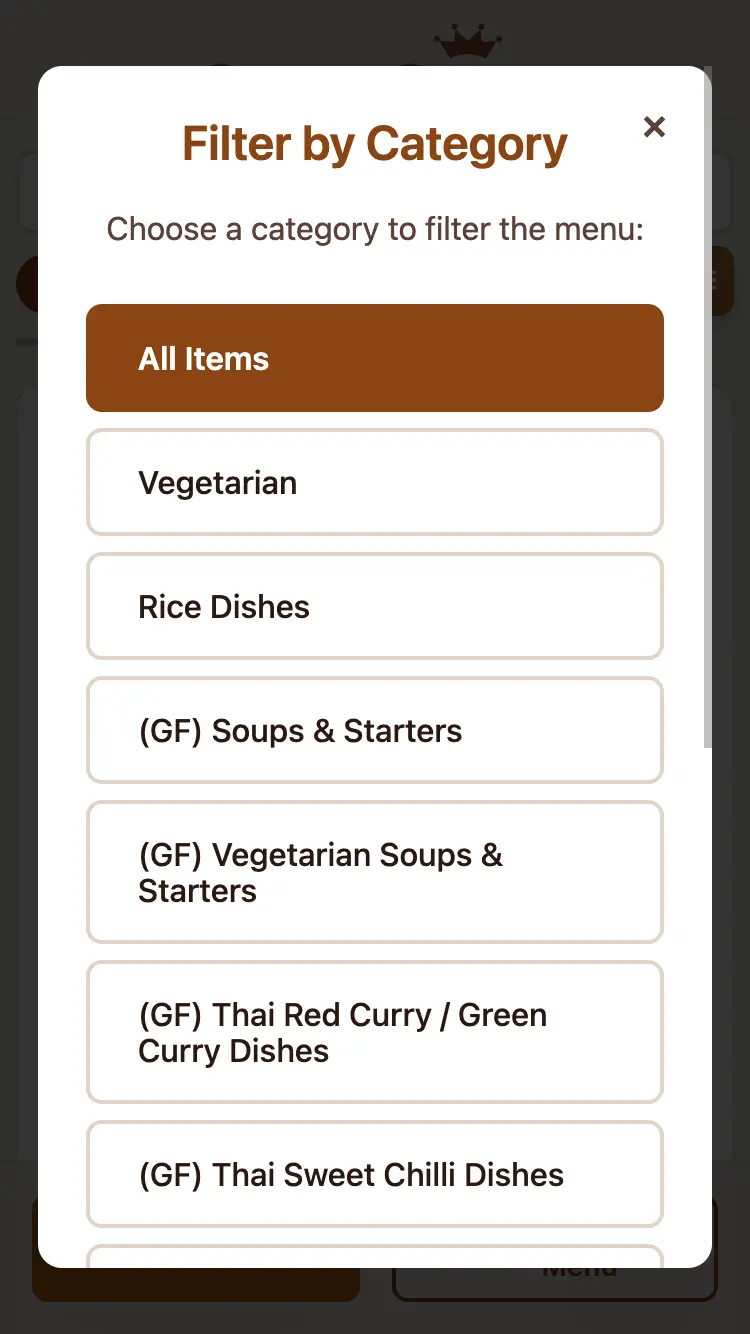
Task: Select the All Items category
Action: tap(375, 358)
